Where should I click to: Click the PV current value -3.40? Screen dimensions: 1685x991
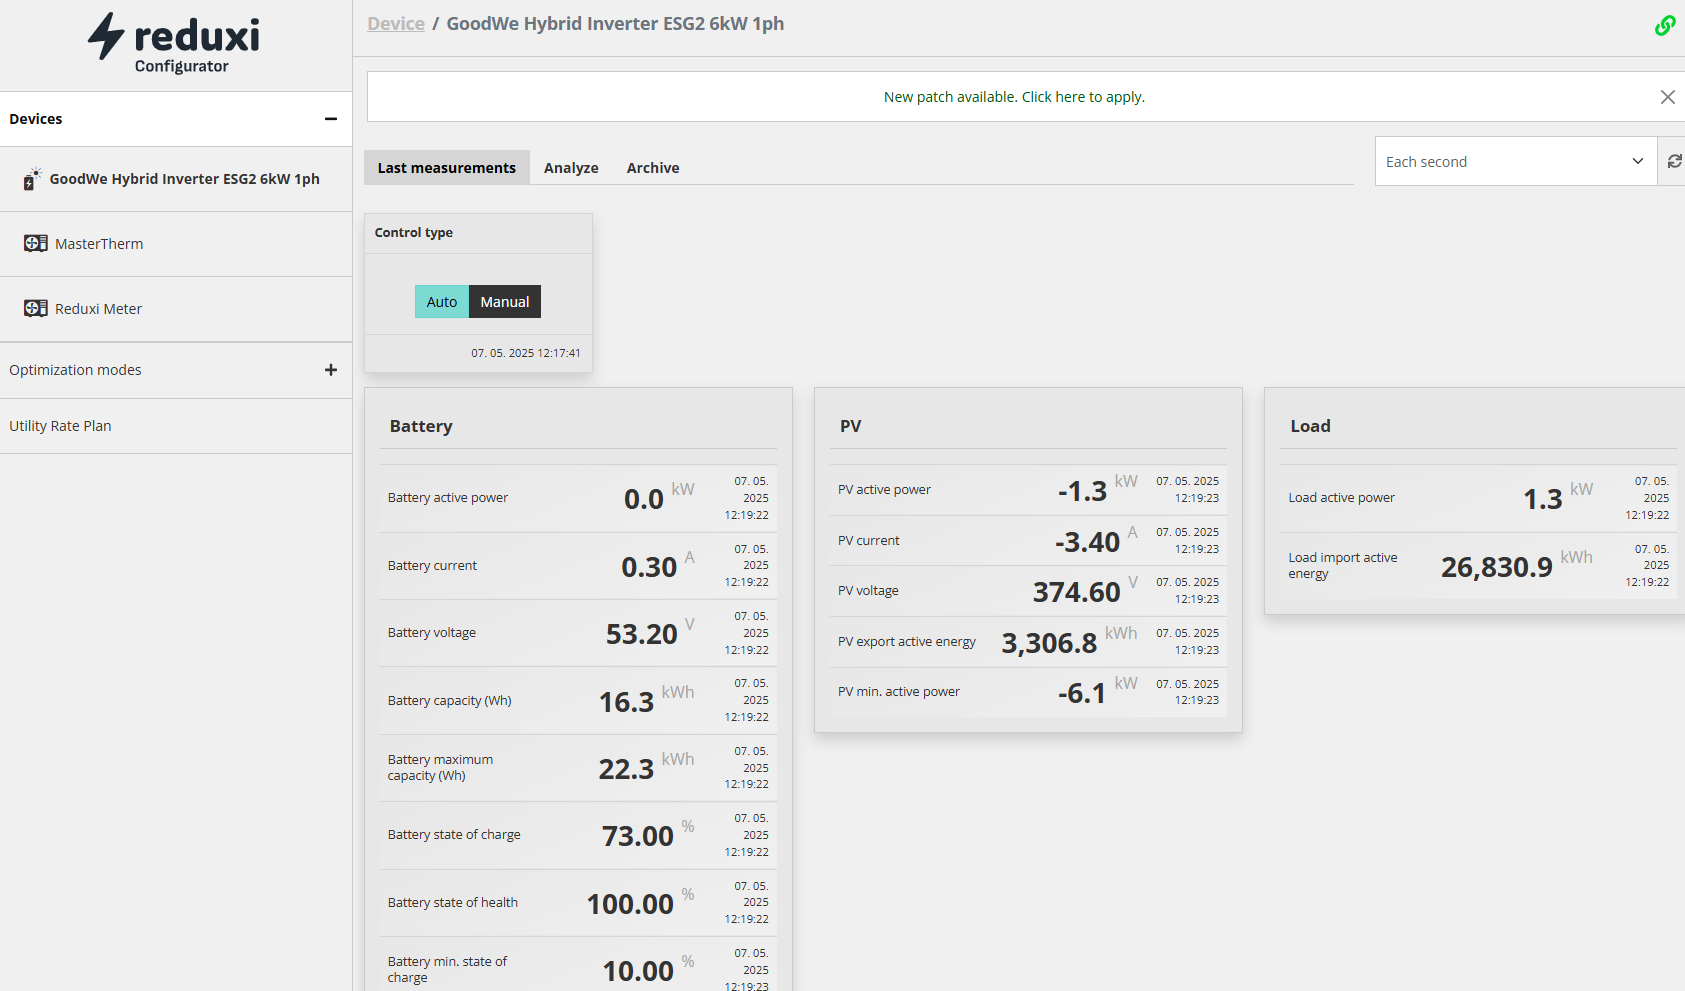[1087, 542]
